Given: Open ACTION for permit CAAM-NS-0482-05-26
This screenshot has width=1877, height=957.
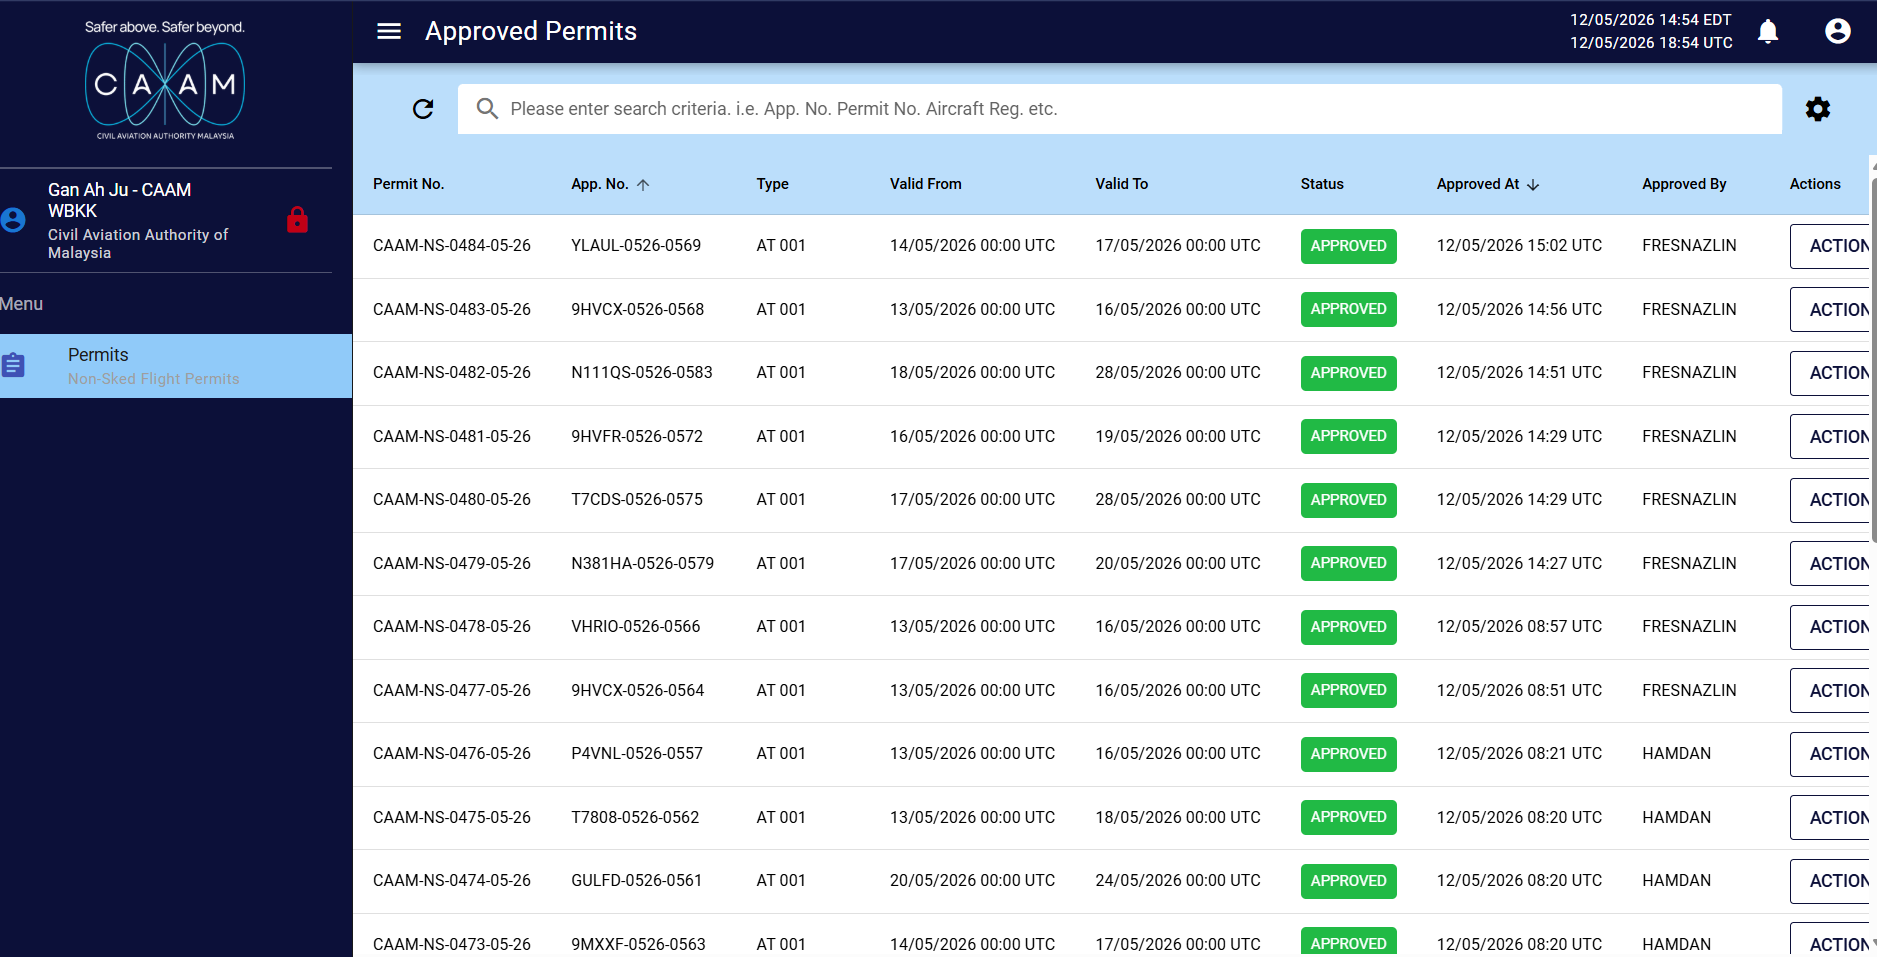Looking at the screenshot, I should [x=1830, y=373].
